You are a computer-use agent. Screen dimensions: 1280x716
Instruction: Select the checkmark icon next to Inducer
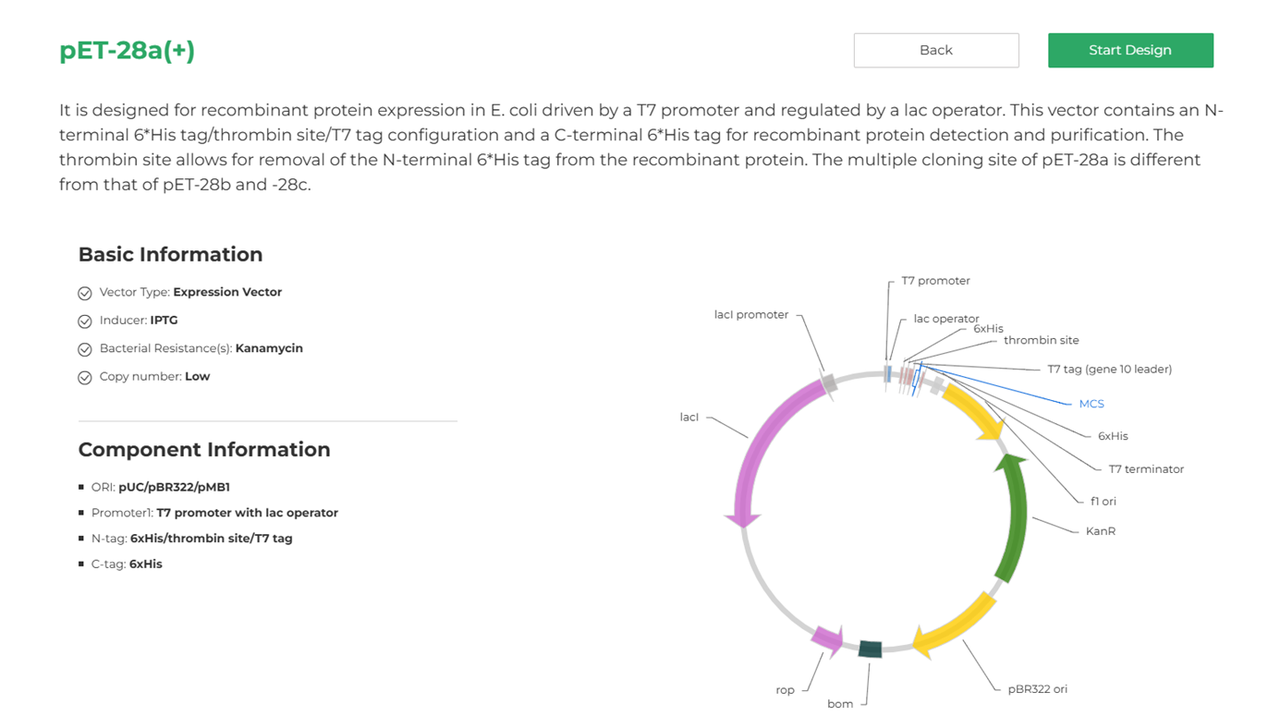(x=85, y=320)
